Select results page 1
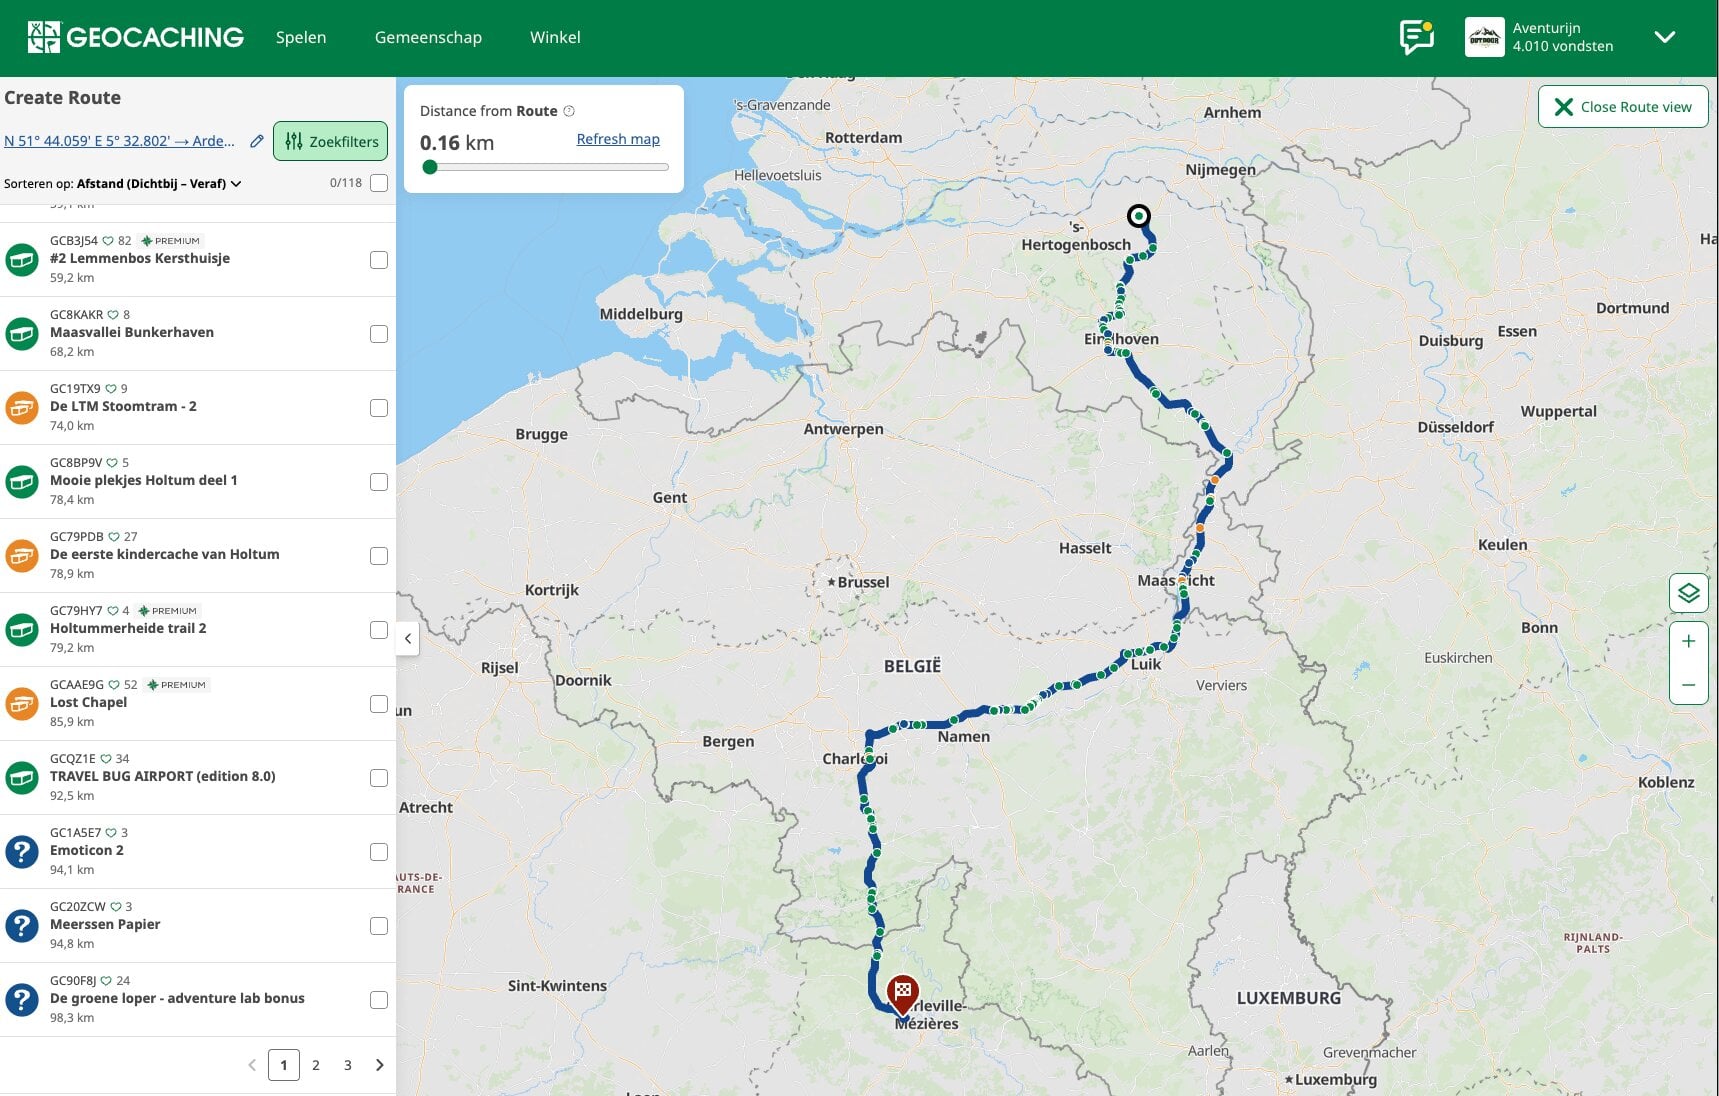1719x1096 pixels. click(x=284, y=1065)
